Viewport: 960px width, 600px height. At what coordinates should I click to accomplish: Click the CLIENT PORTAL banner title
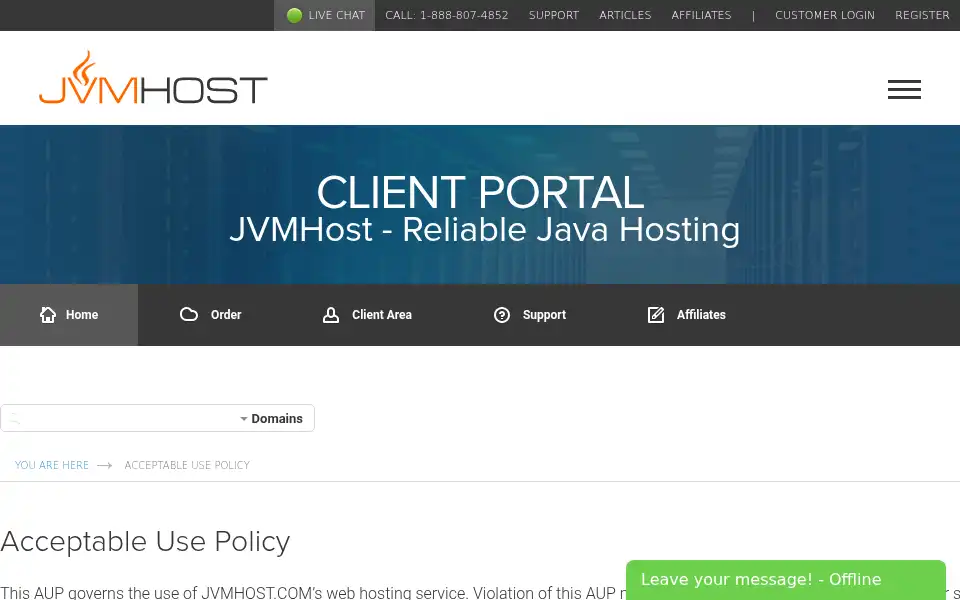click(480, 192)
